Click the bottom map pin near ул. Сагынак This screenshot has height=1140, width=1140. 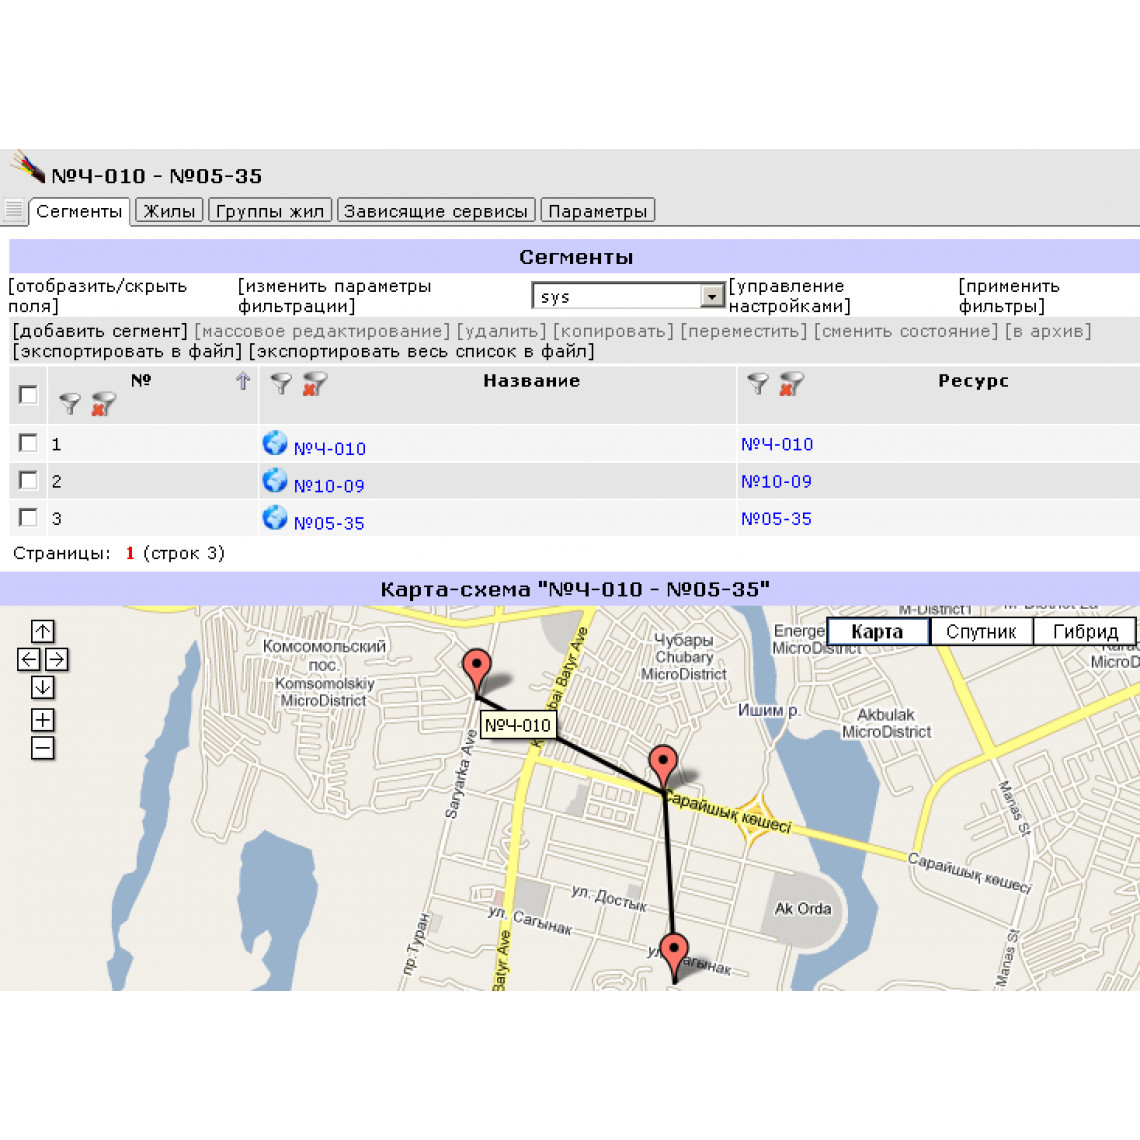click(674, 959)
